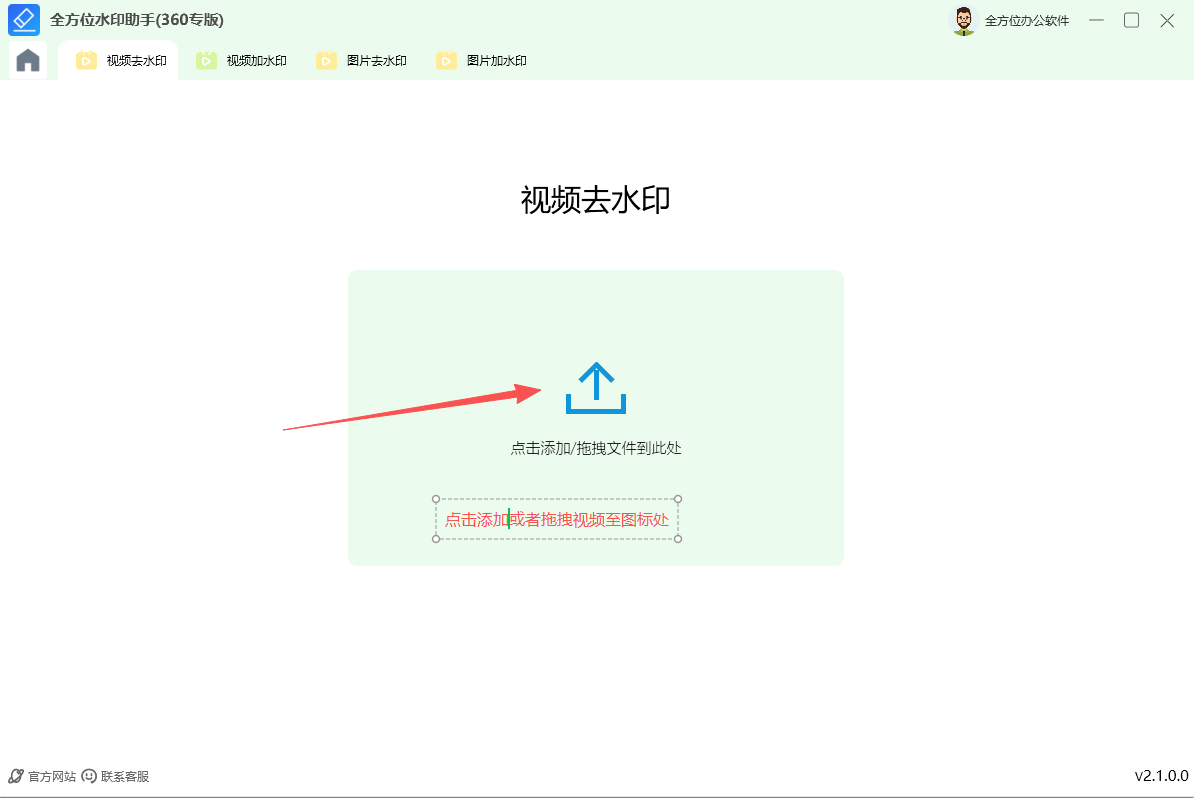The image size is (1194, 798).
Task: Open the 图片去水印 tab
Action: pos(373,60)
